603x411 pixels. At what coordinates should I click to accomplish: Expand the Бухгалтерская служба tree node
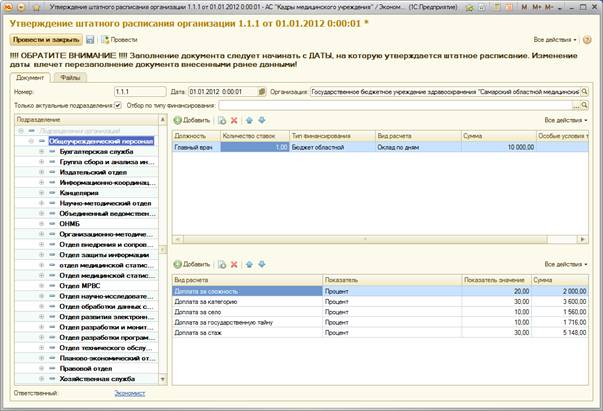(41, 152)
